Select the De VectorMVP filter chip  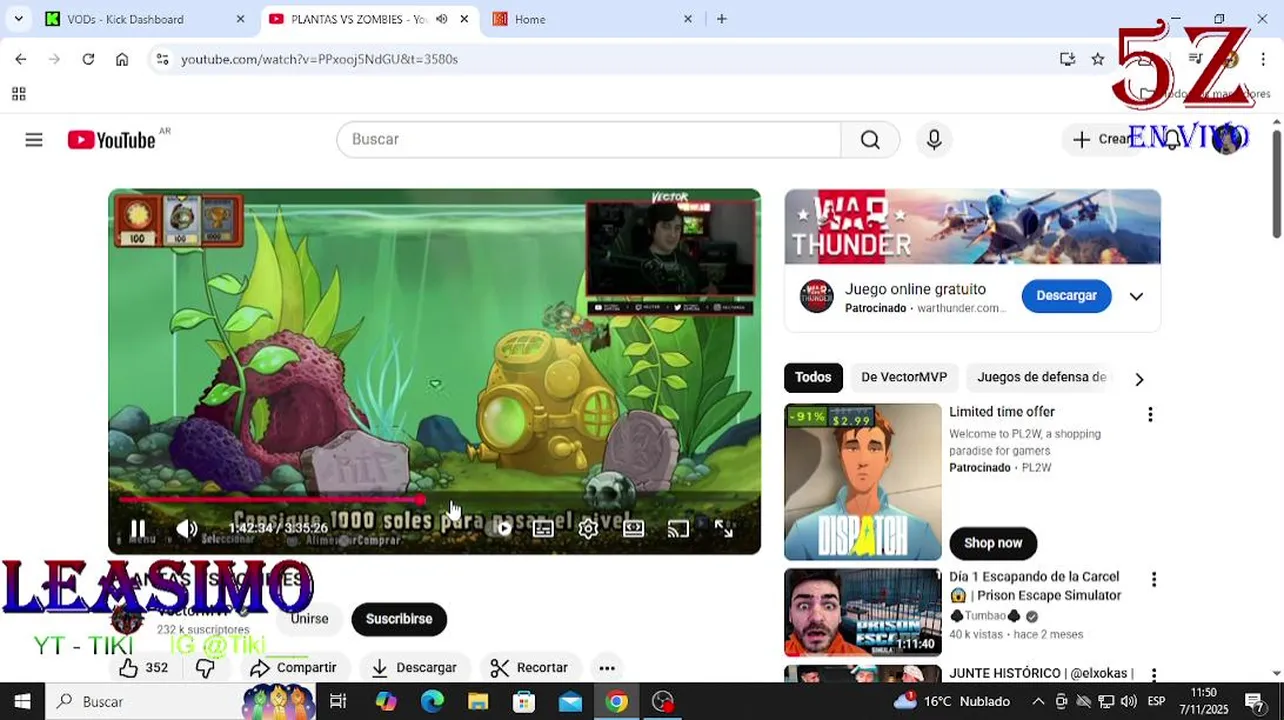tap(904, 377)
